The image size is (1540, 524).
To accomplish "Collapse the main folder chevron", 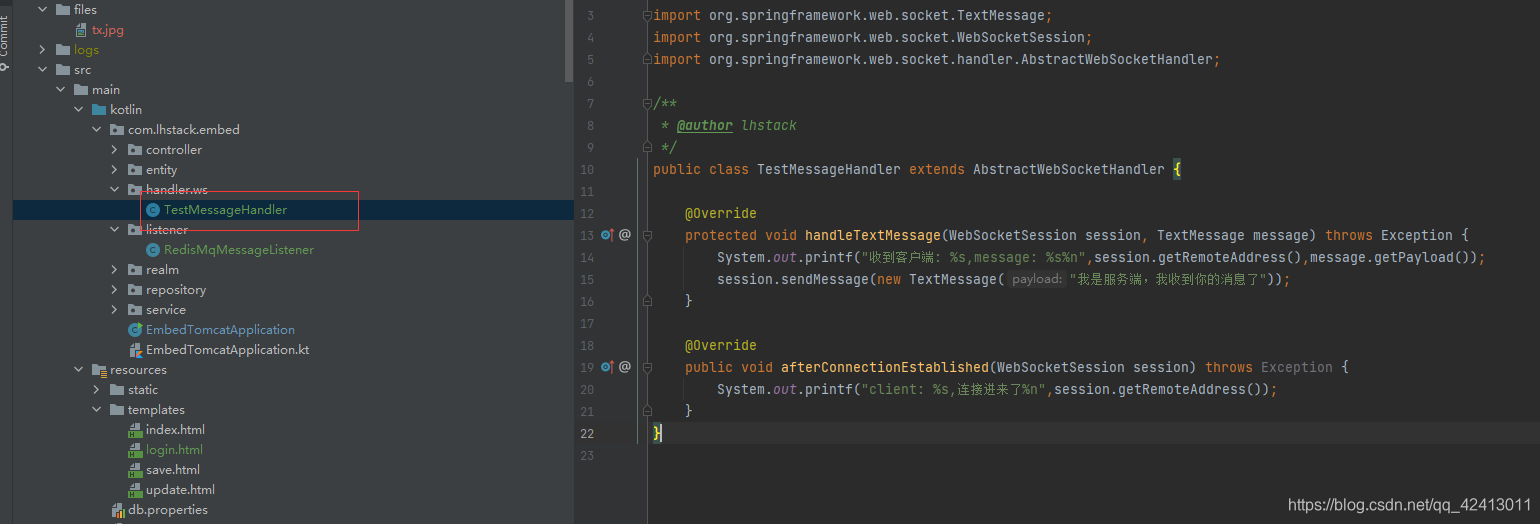I will point(60,89).
